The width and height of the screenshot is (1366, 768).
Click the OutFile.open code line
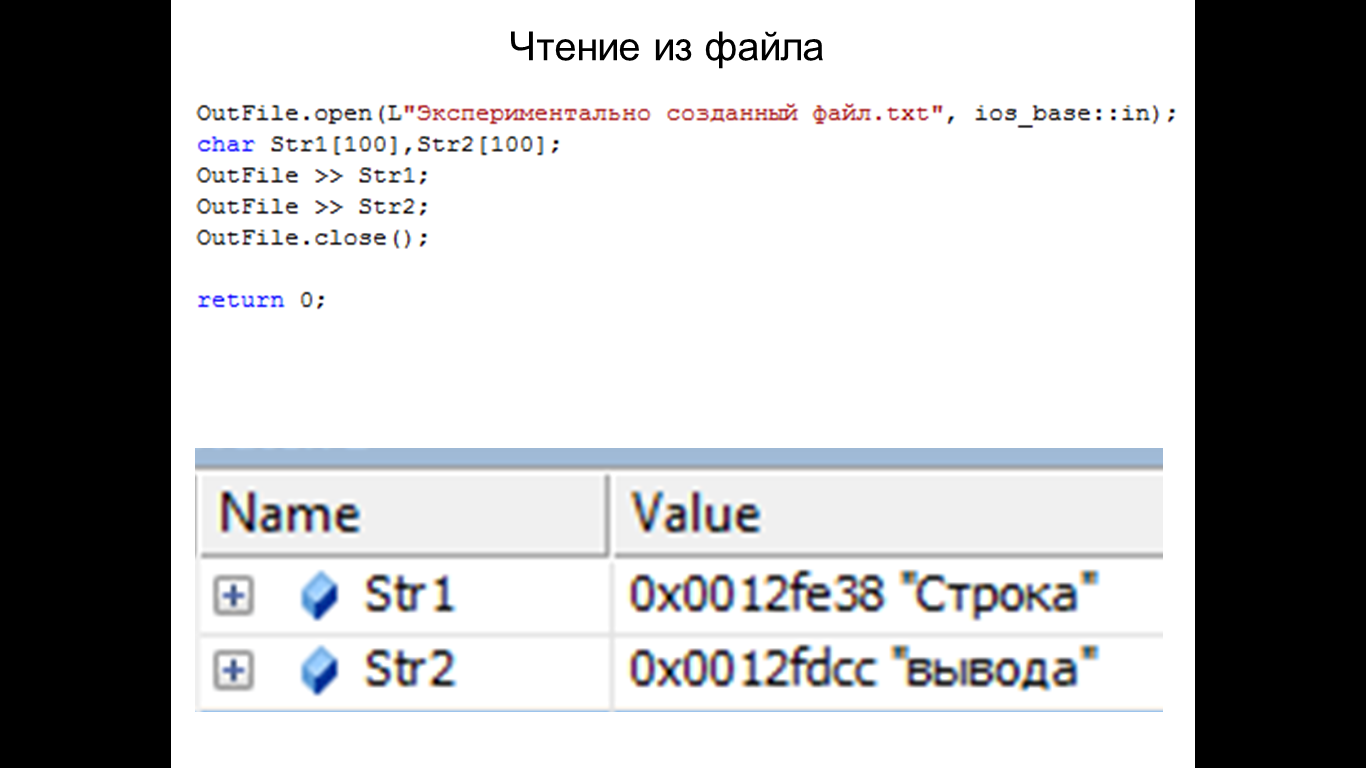coord(687,114)
